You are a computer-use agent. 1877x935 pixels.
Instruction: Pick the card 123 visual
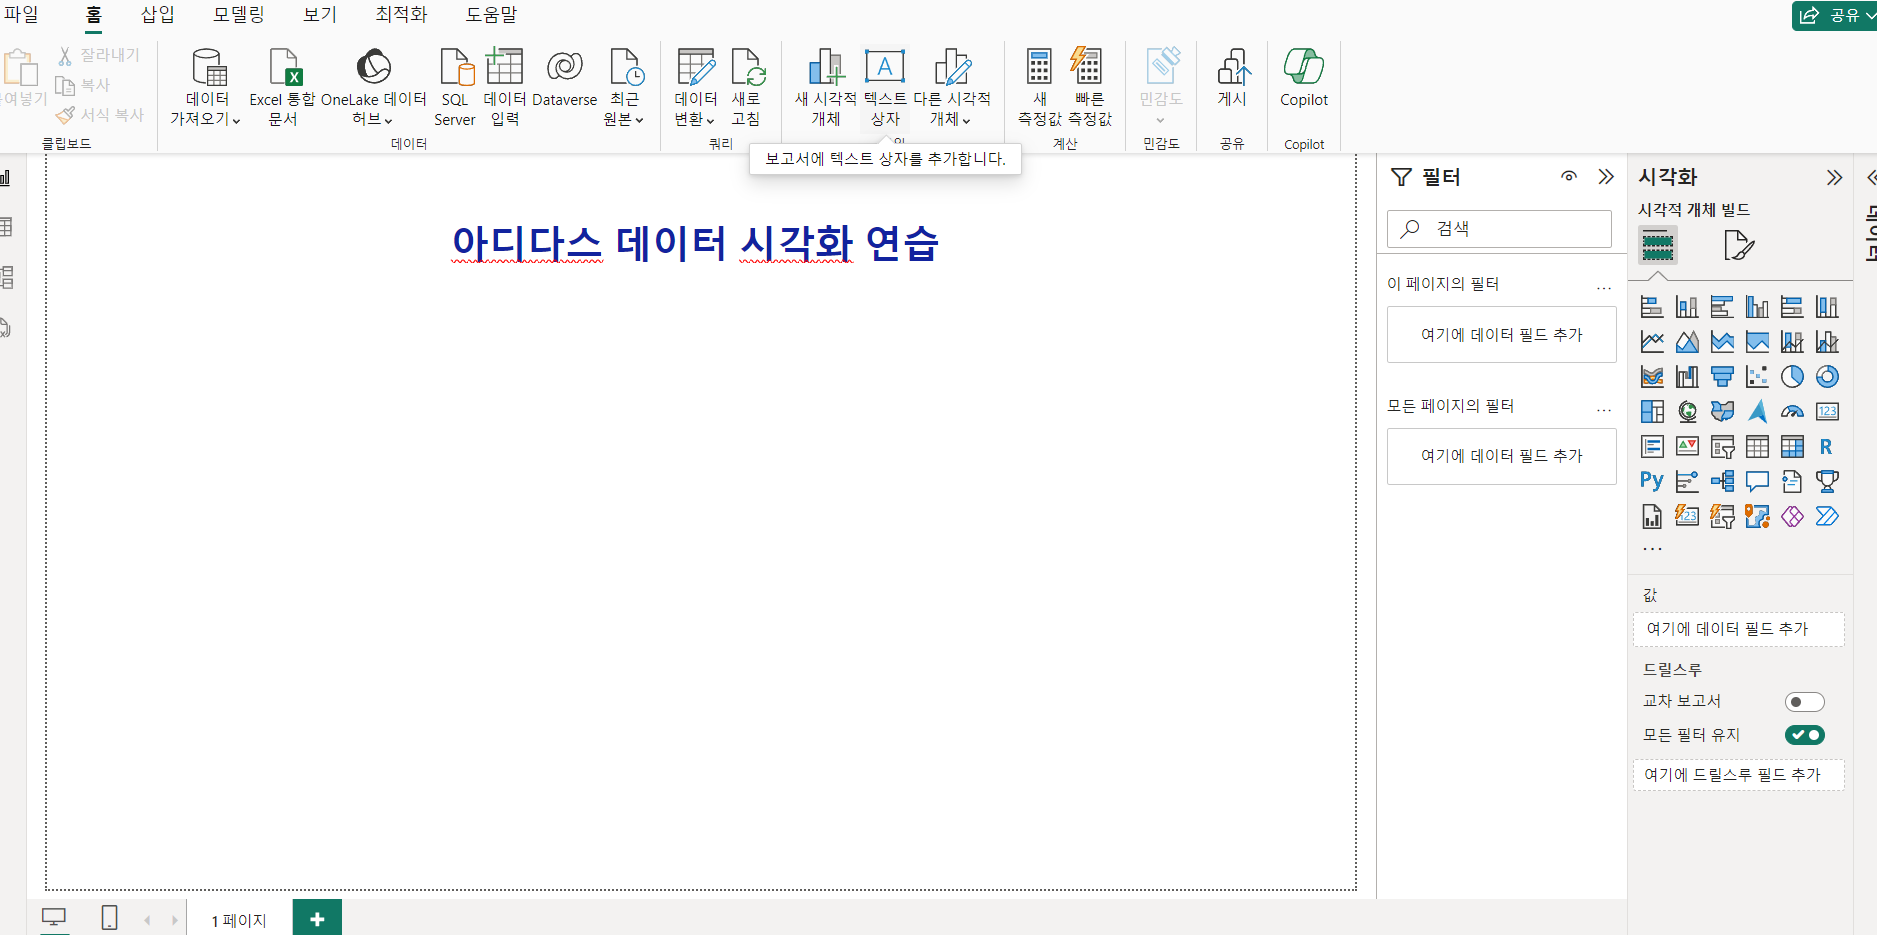click(1827, 412)
